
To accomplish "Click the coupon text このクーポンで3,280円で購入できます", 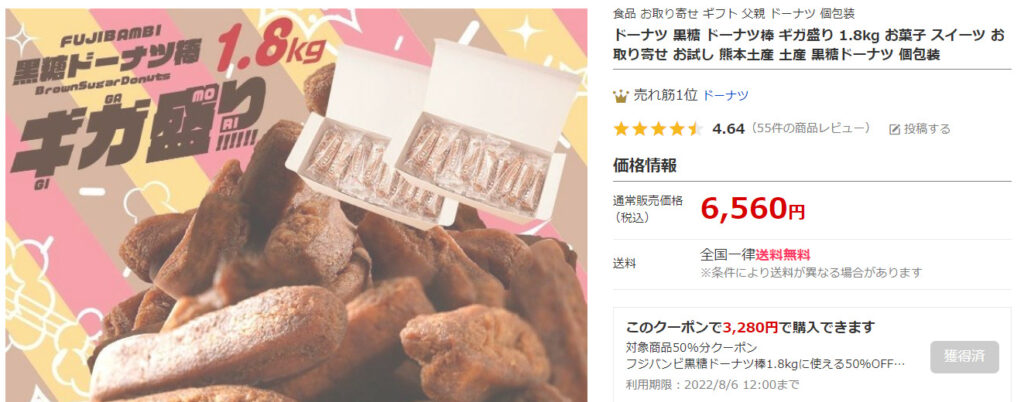I will coord(750,327).
